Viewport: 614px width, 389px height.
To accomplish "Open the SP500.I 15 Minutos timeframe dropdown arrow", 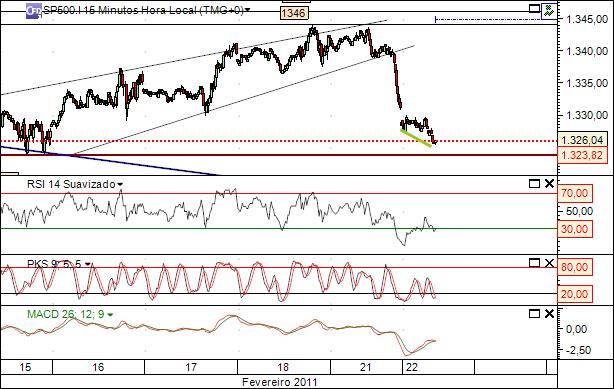I will pos(247,10).
